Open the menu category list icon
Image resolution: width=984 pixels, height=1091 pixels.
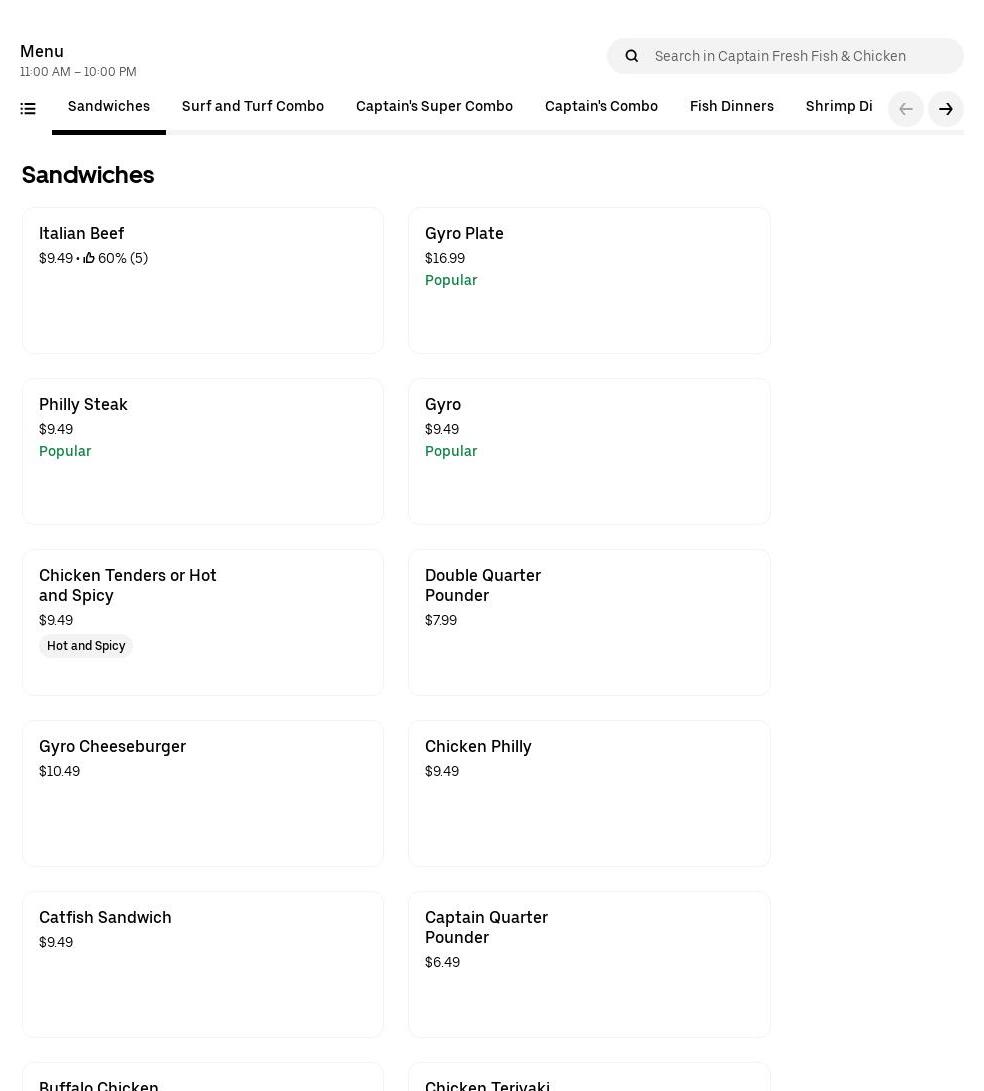28,109
